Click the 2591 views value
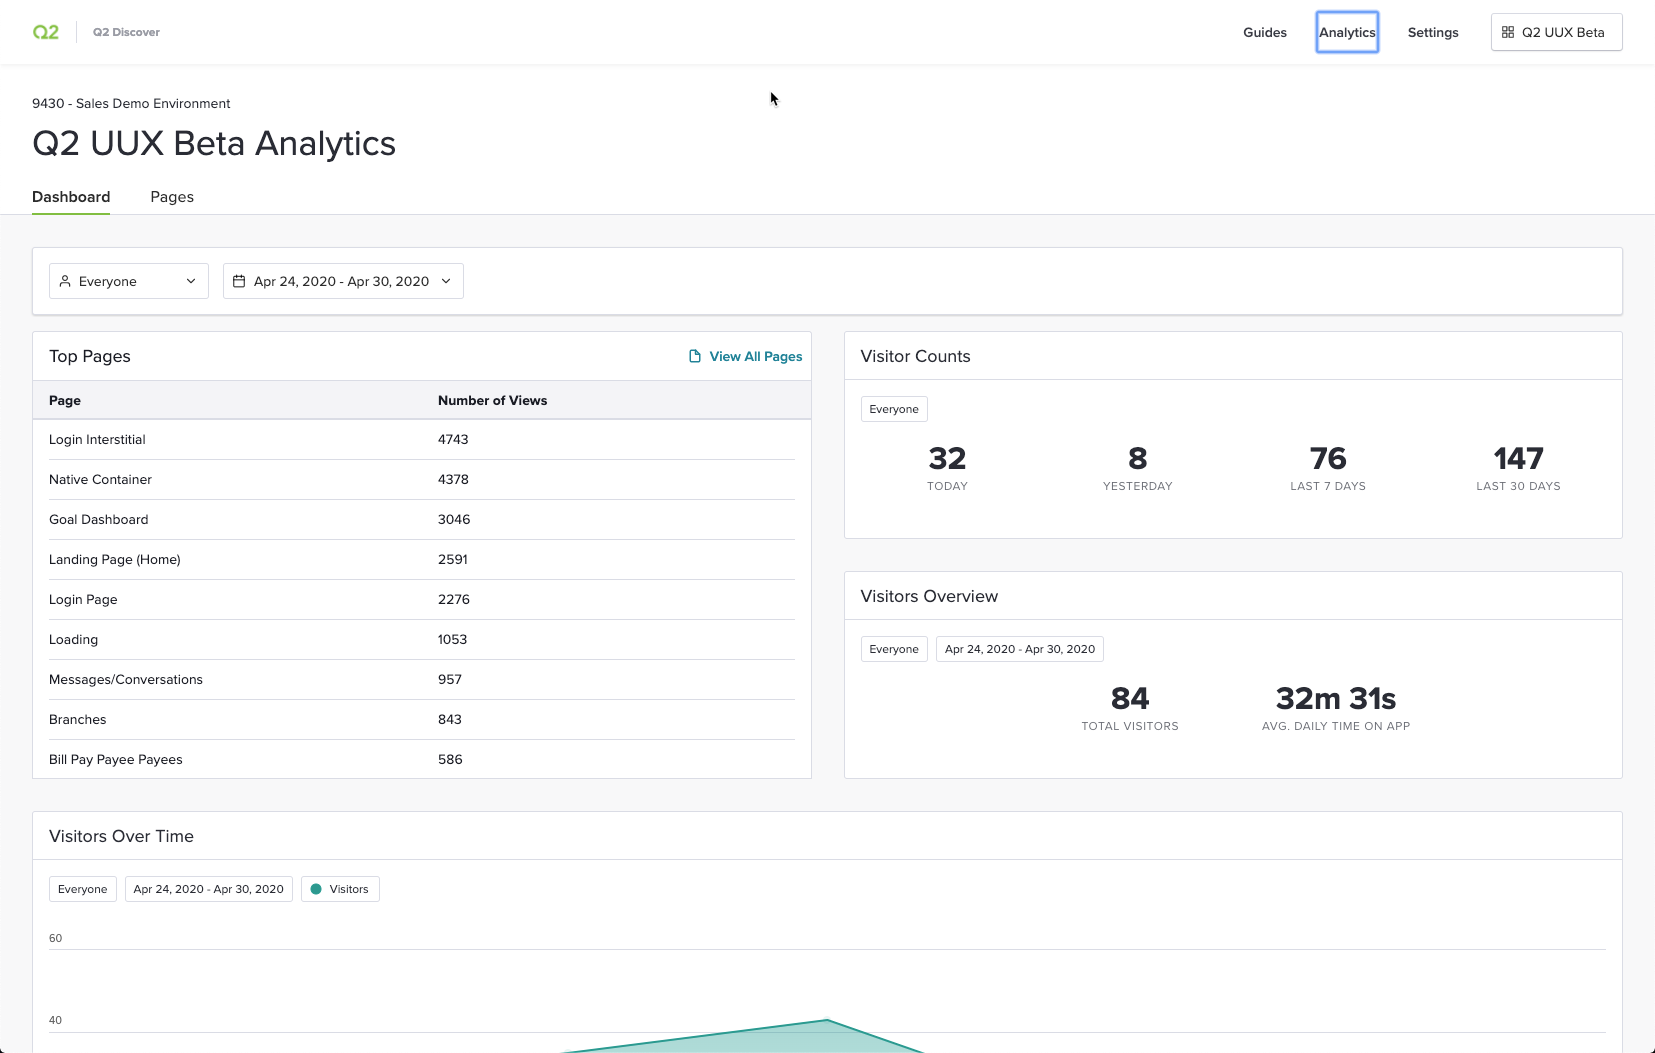1655x1053 pixels. click(x=453, y=560)
